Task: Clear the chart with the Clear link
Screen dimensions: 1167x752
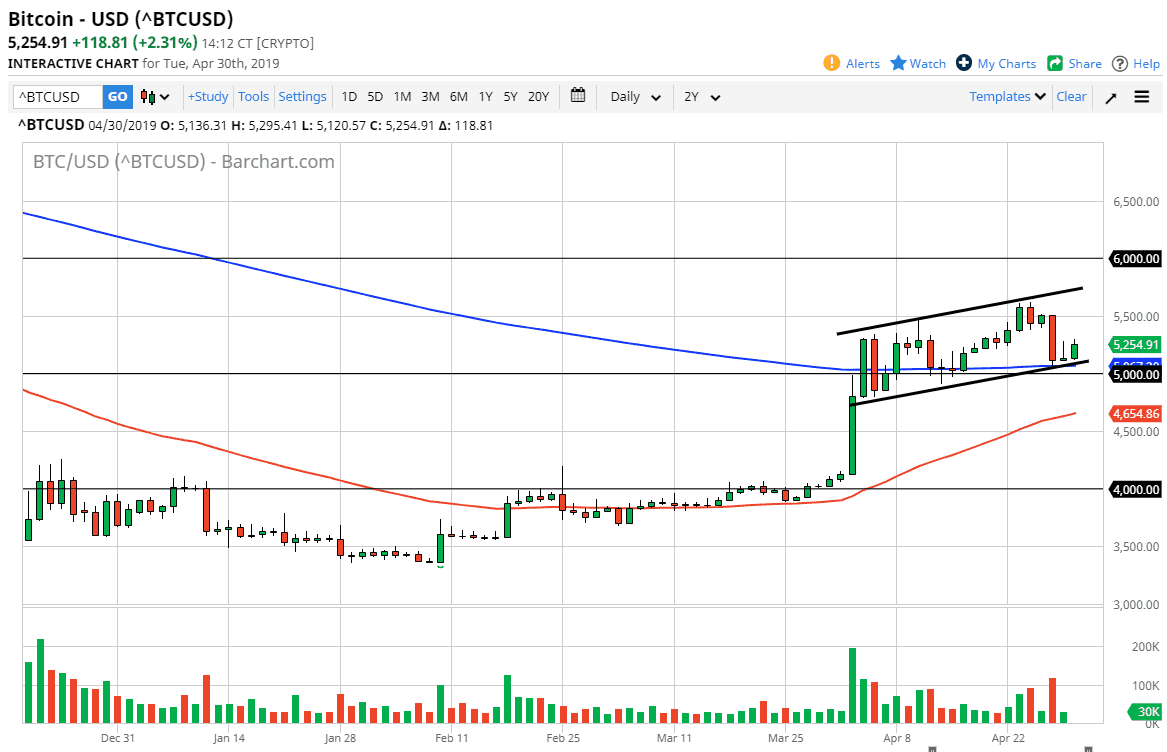Action: (1071, 96)
